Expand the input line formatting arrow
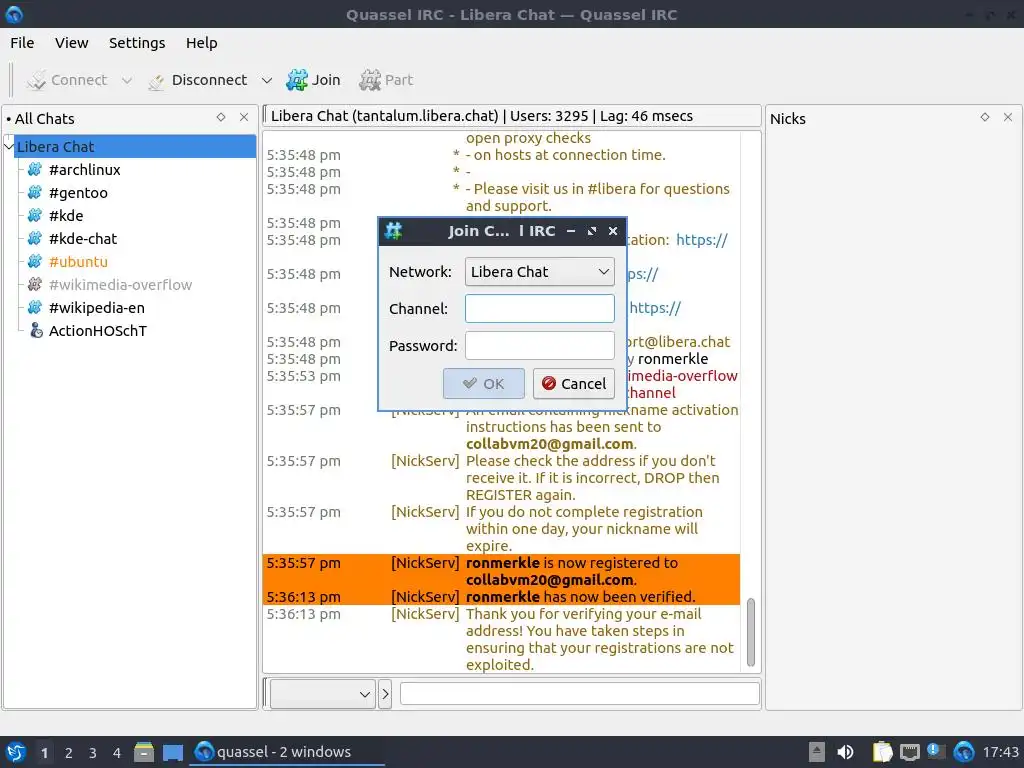Screen dimensions: 1024x768 [385, 694]
